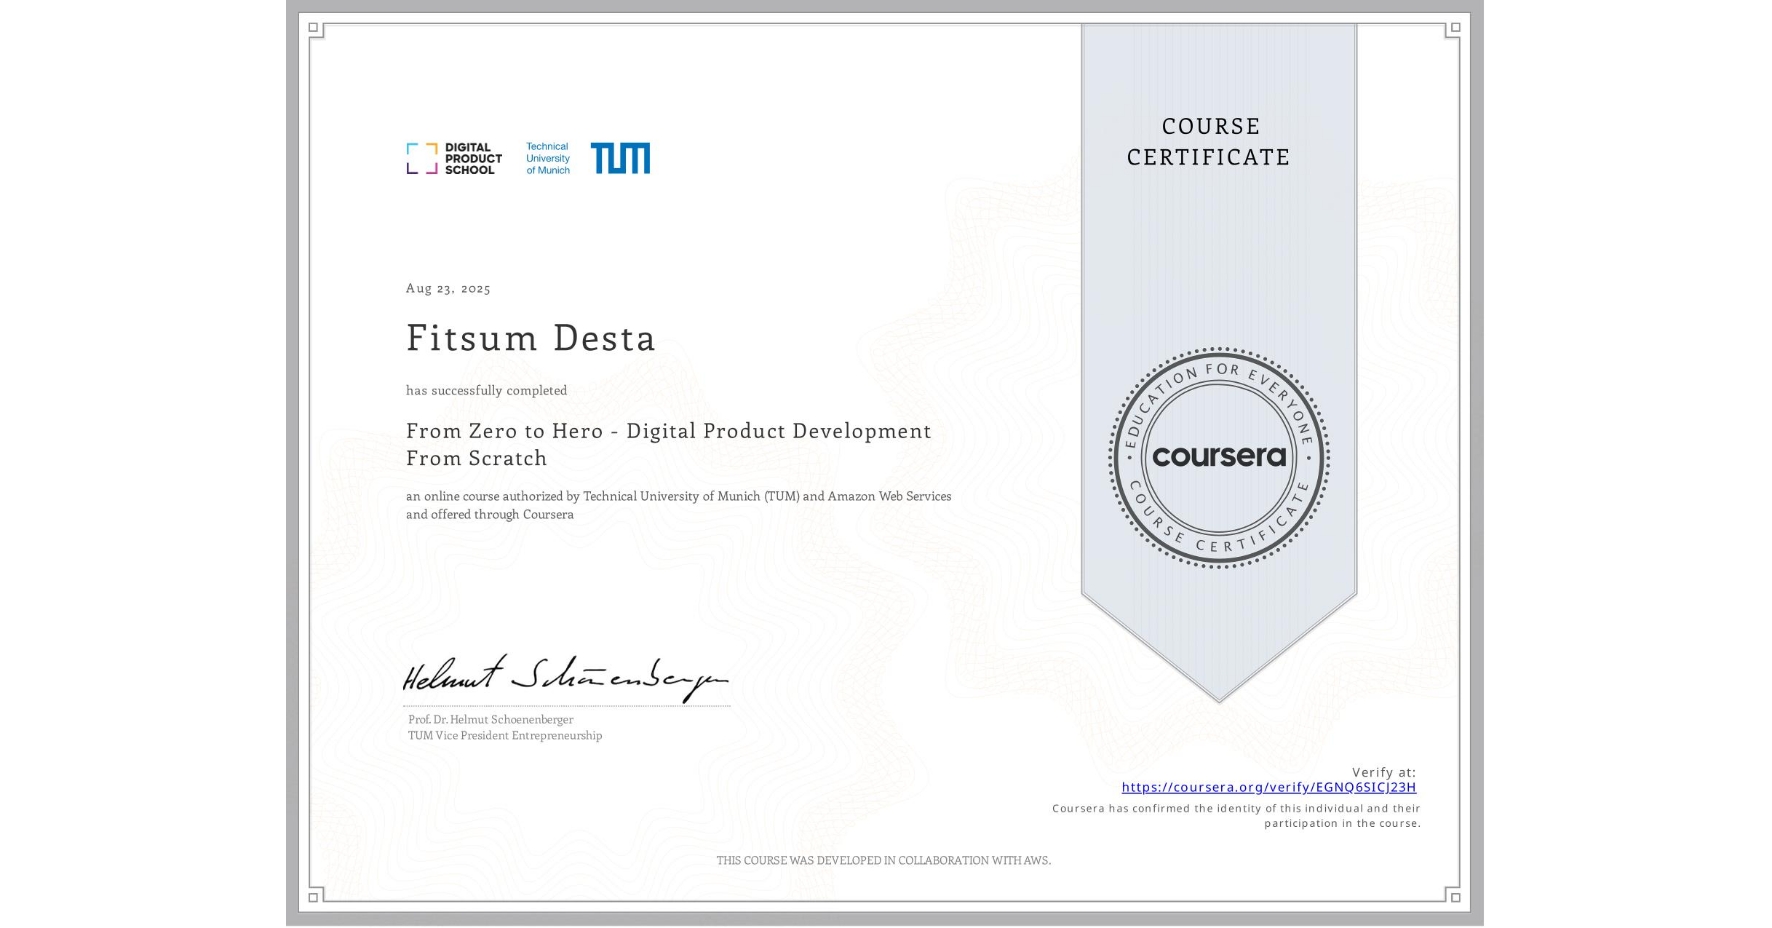Viewport: 1772px width, 928px height.
Task: Select the AWS collaboration notice text
Action: tap(884, 860)
